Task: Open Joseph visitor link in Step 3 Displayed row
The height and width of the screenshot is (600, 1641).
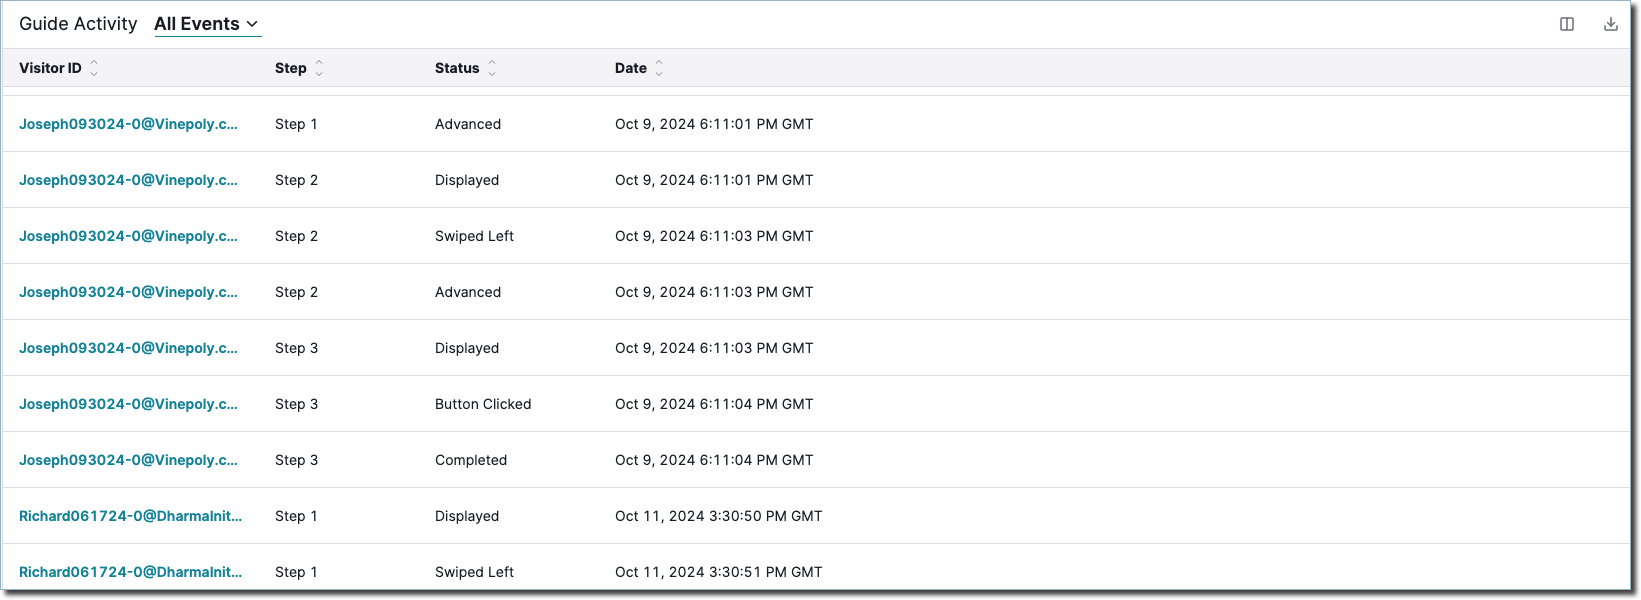Action: (128, 348)
